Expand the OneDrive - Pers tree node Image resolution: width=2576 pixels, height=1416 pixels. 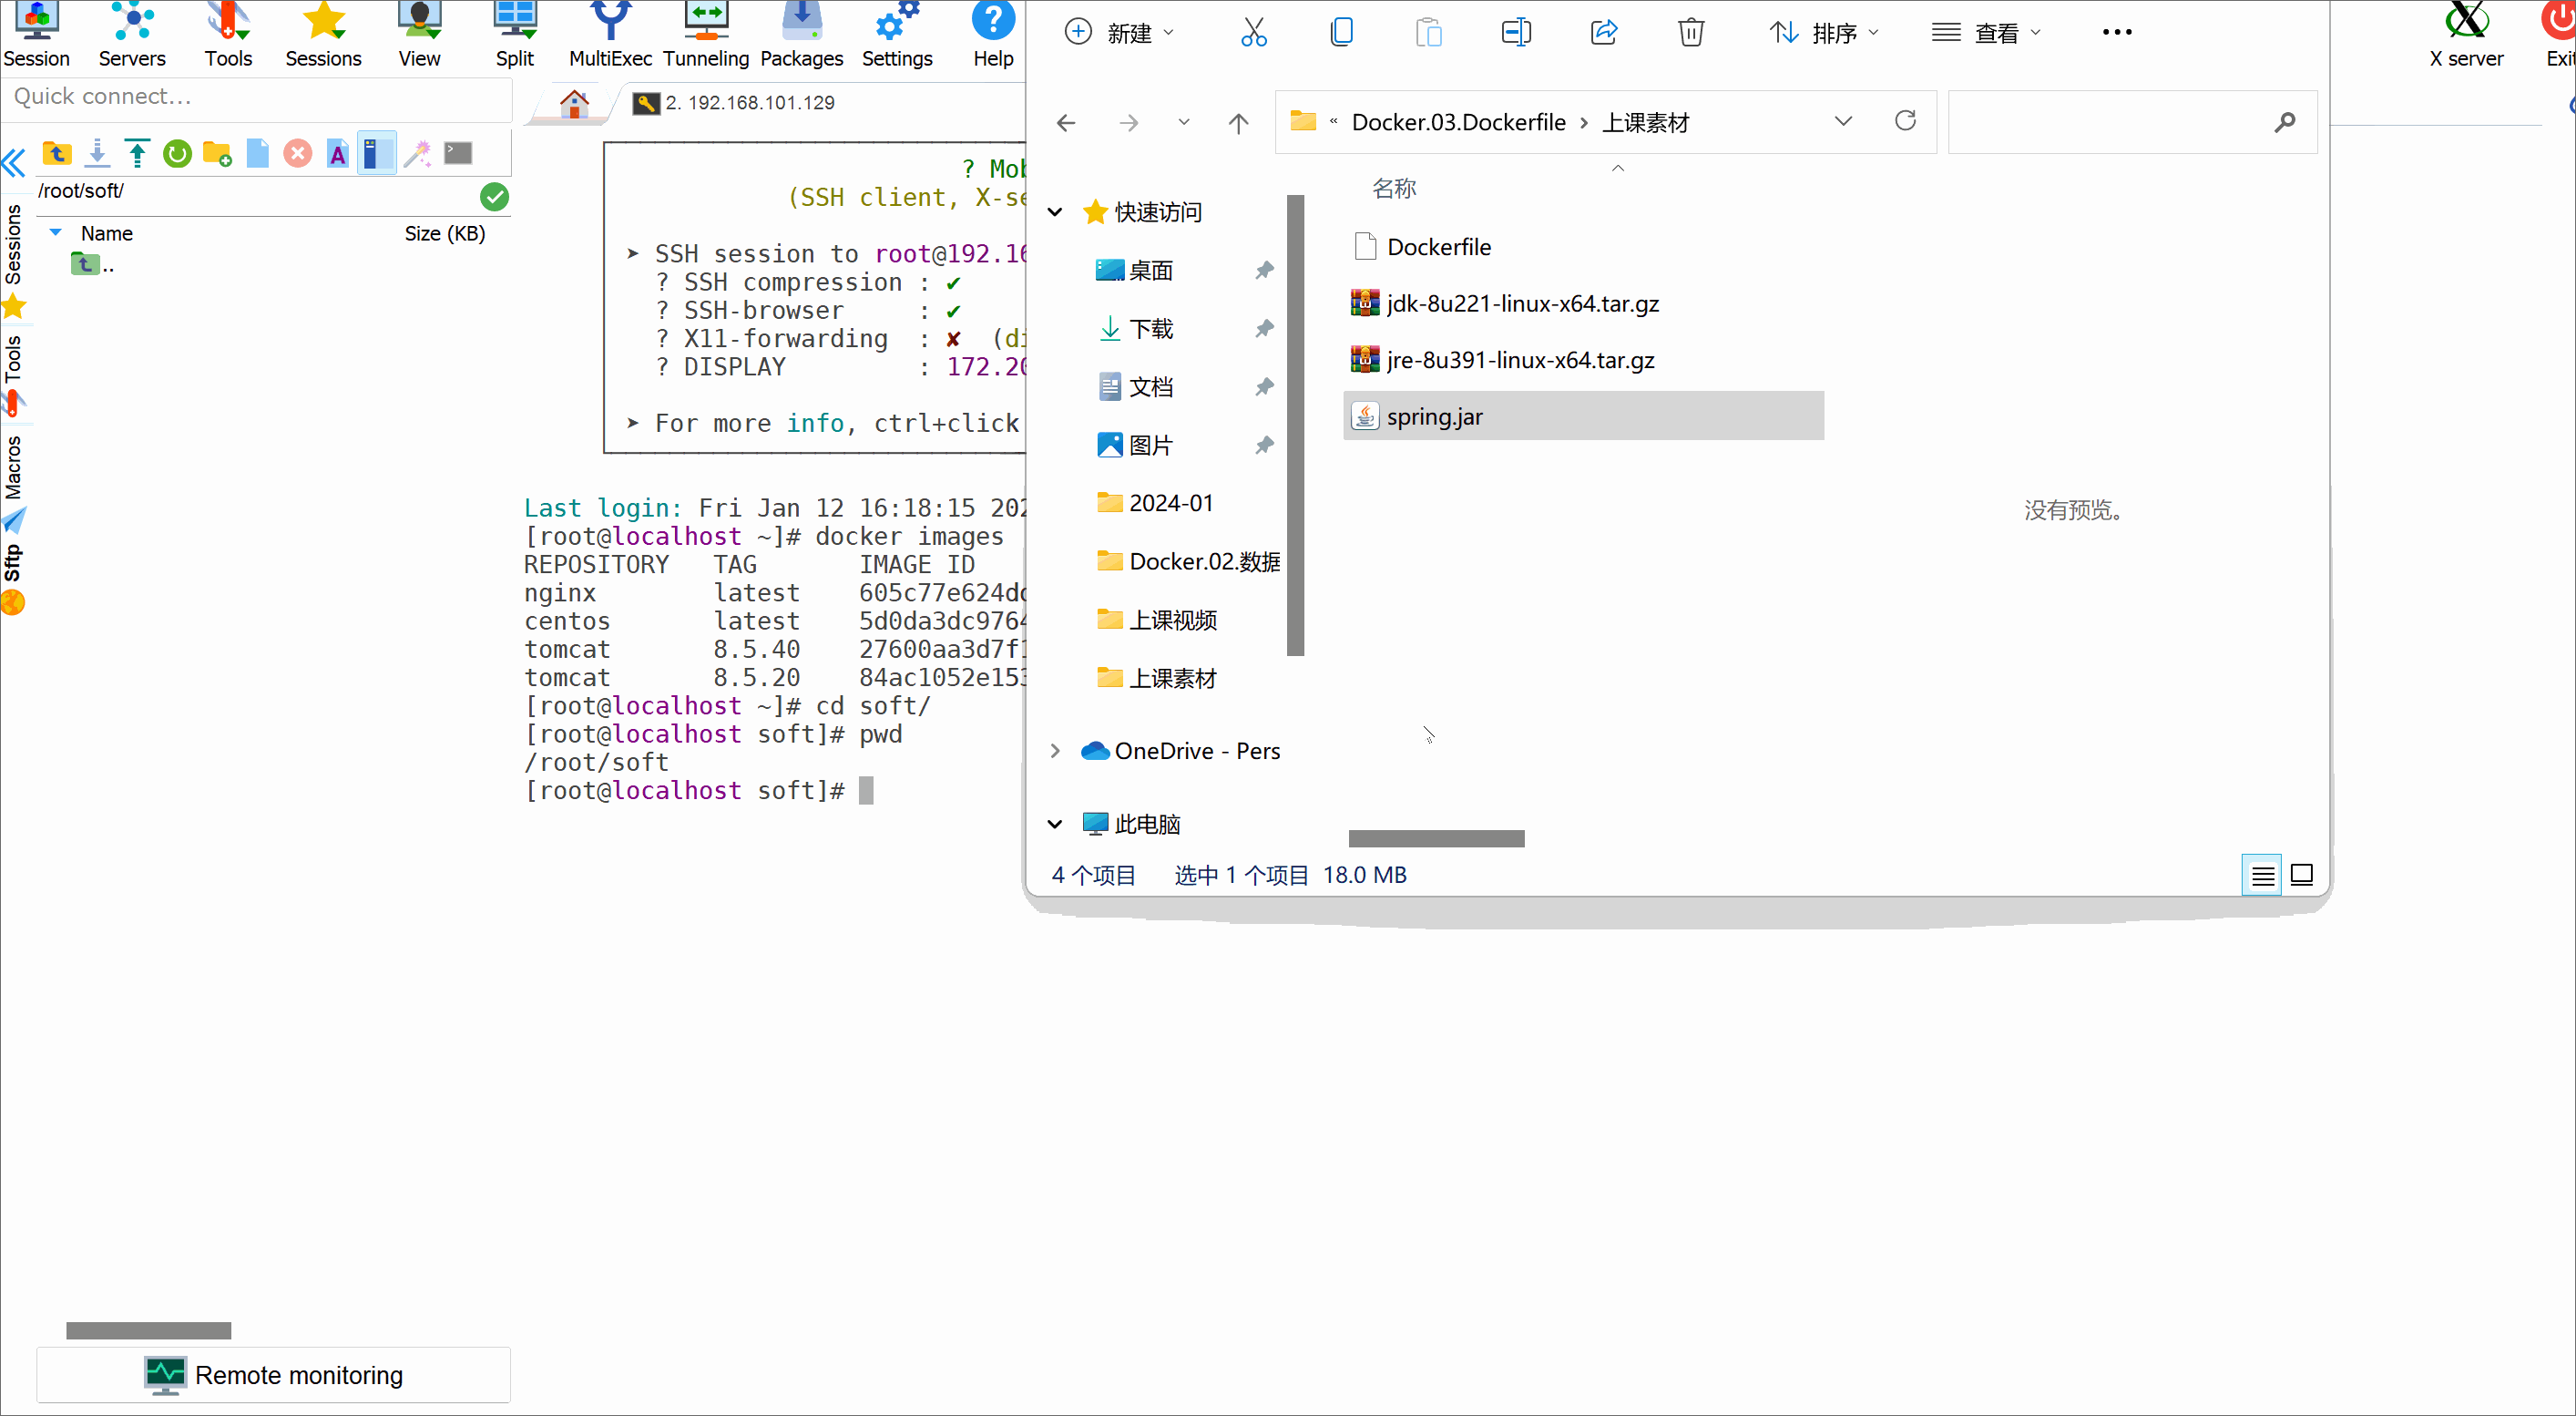click(x=1055, y=751)
